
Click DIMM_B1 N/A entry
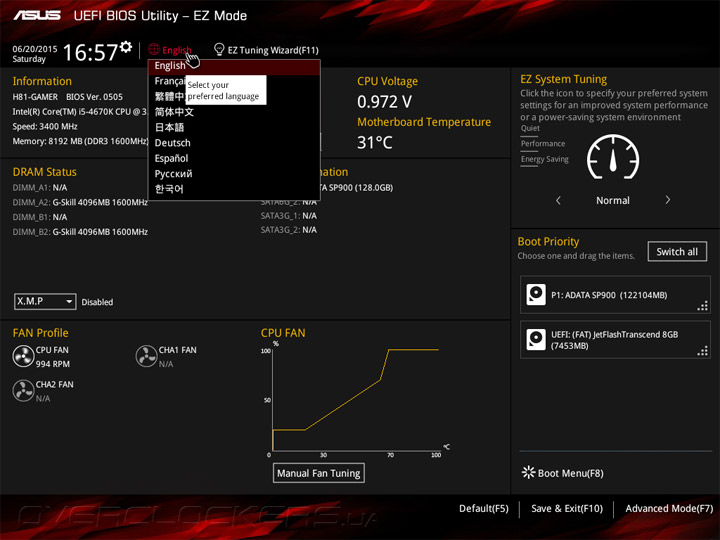click(x=40, y=217)
